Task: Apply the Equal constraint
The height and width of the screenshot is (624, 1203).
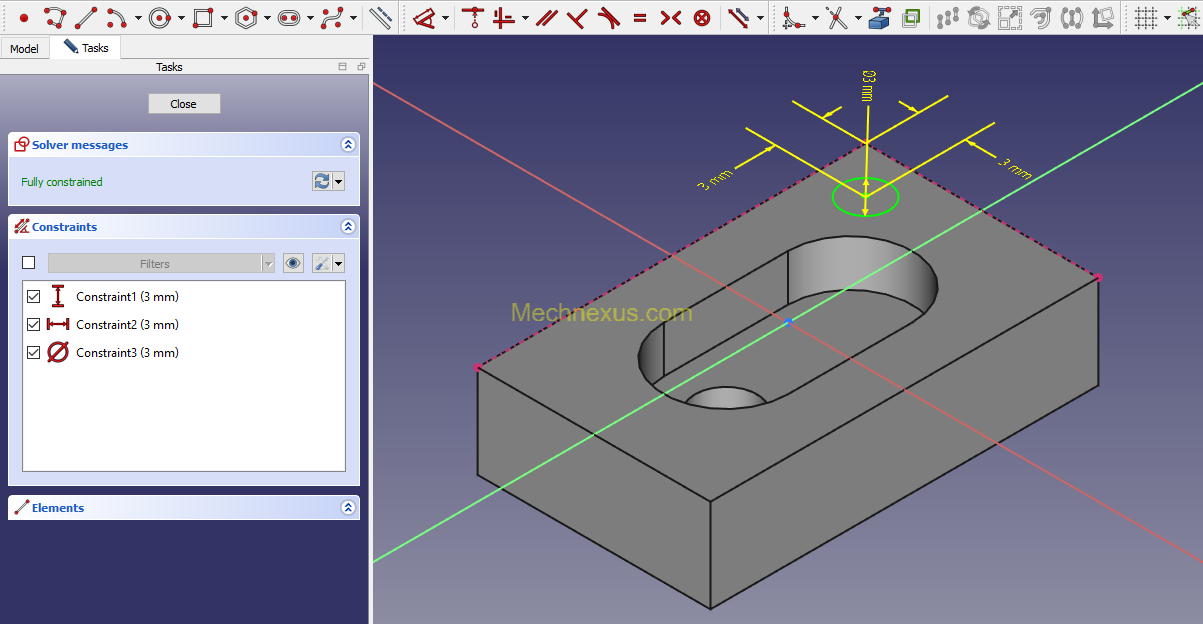Action: click(x=640, y=17)
